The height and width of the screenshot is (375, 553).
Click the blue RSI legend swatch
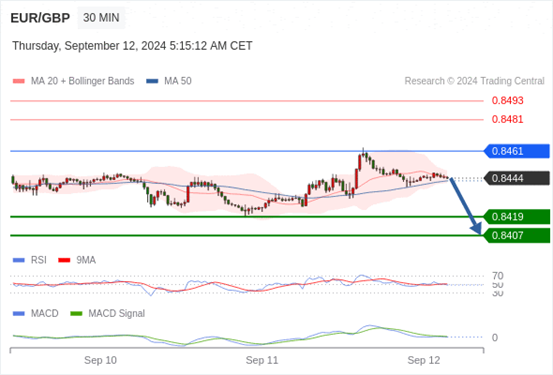pos(19,260)
